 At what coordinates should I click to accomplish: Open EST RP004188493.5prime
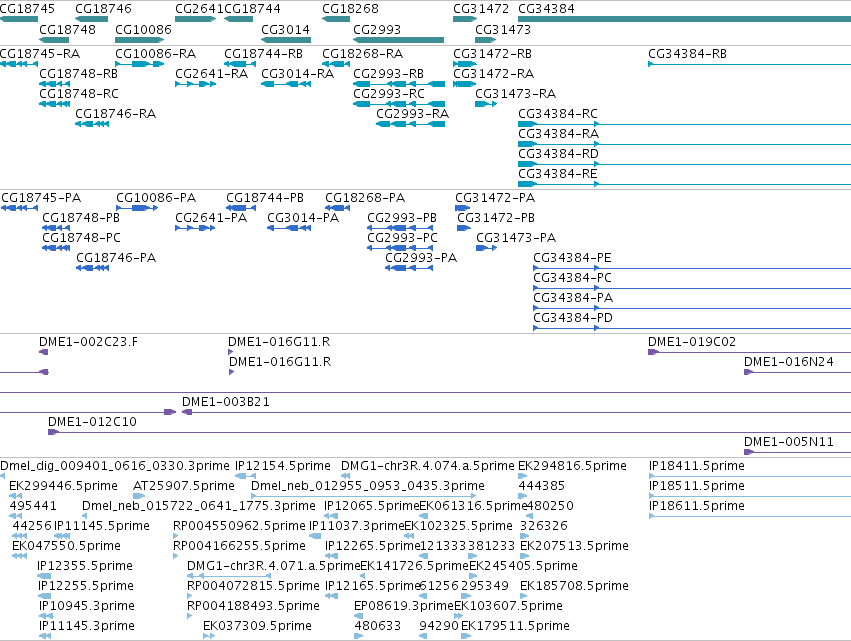[x=253, y=606]
